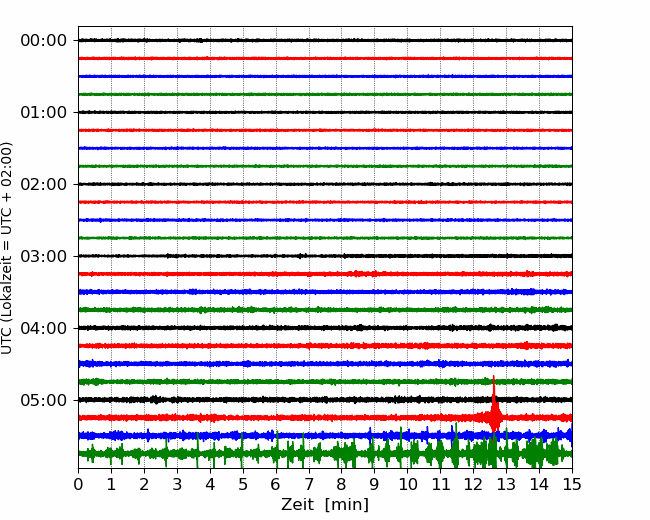Click the 00:00 time label on the y-axis
Viewport: 650px width, 520px height.
[x=44, y=41]
